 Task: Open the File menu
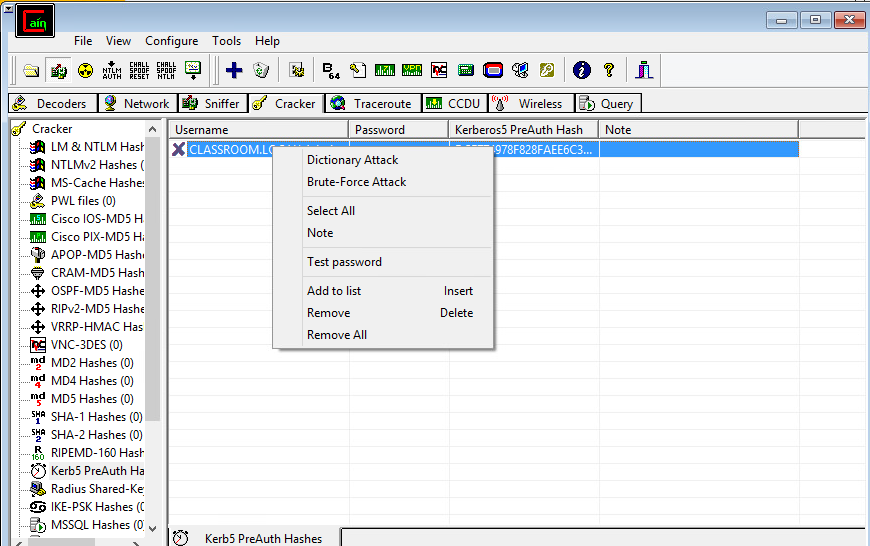pos(83,41)
